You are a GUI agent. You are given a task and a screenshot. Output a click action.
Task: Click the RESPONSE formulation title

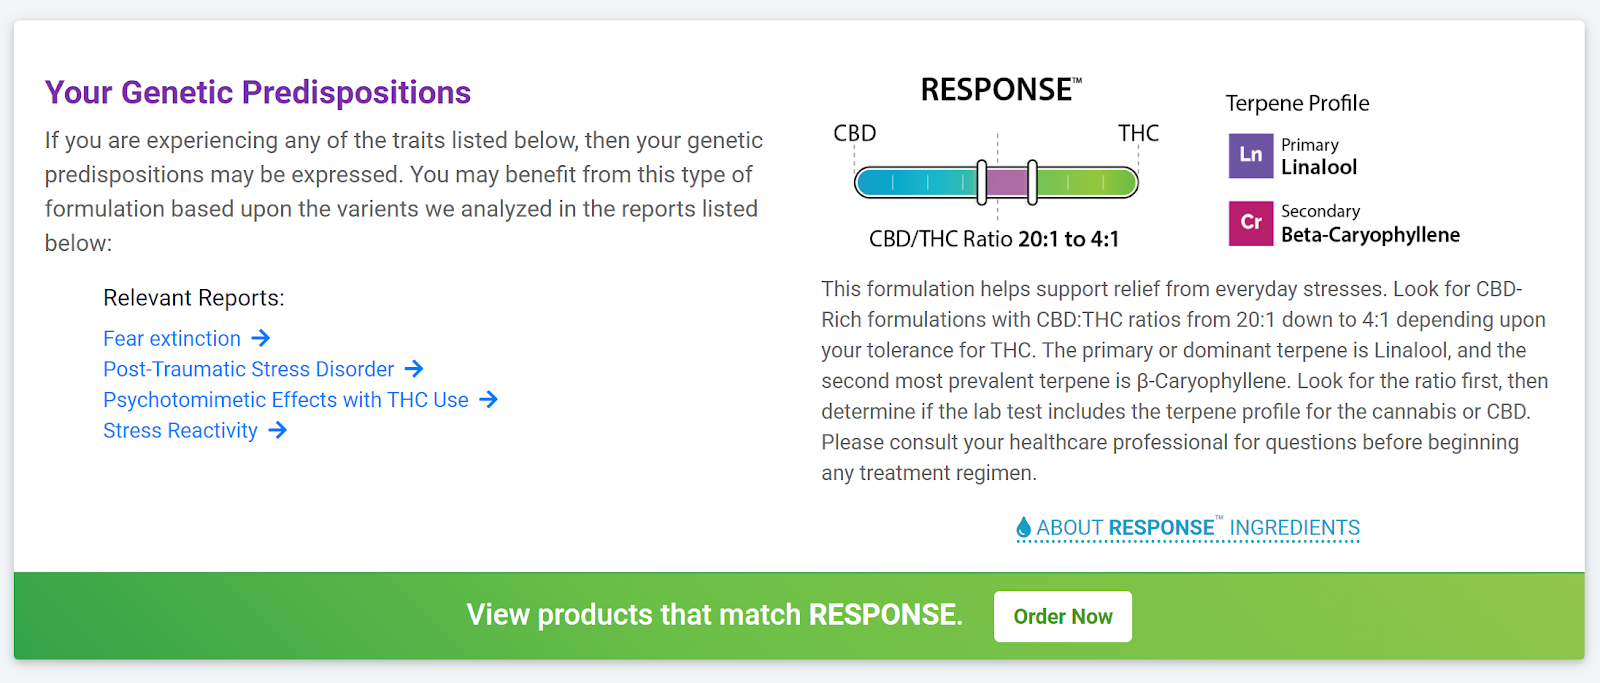(1001, 89)
